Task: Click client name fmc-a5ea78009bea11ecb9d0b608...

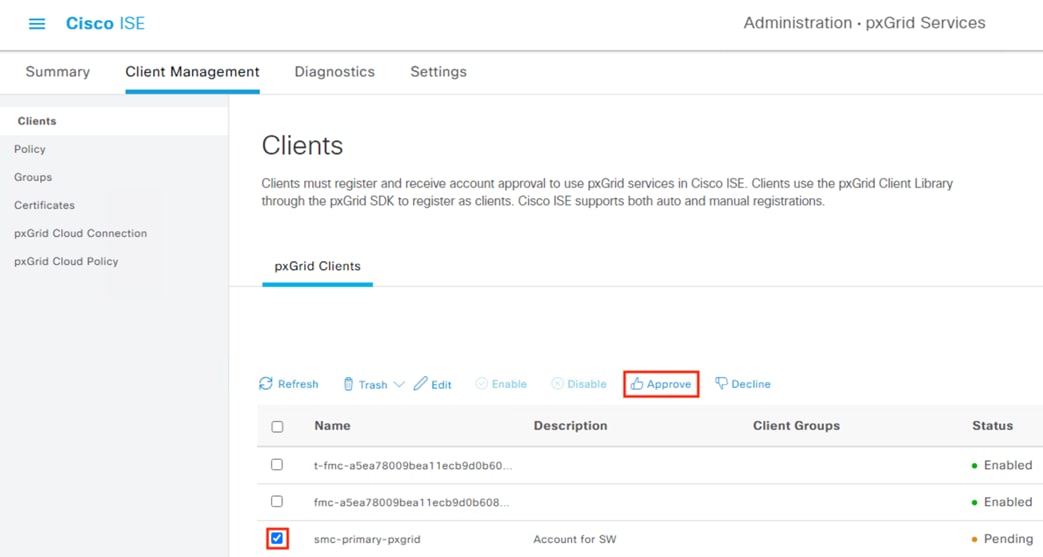Action: click(x=412, y=502)
